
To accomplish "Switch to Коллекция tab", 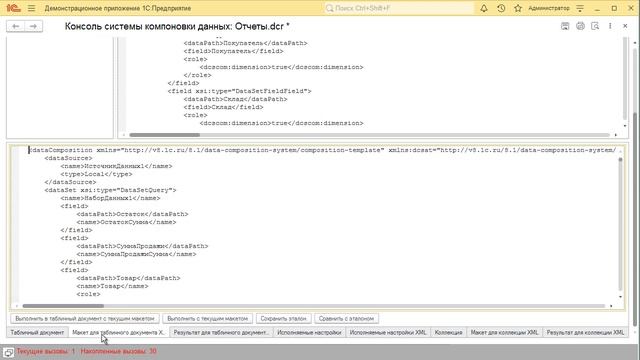I will (448, 333).
